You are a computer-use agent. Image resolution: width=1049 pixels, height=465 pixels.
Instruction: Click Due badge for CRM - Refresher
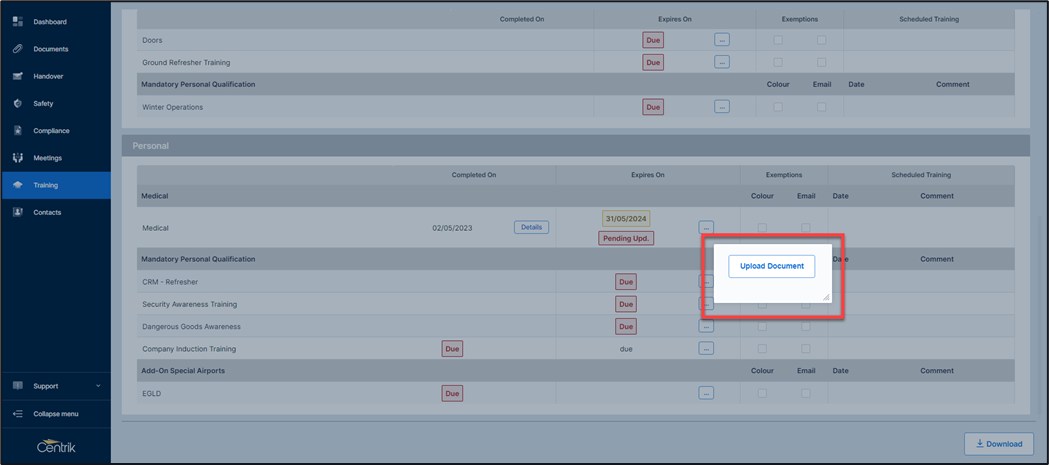click(626, 282)
